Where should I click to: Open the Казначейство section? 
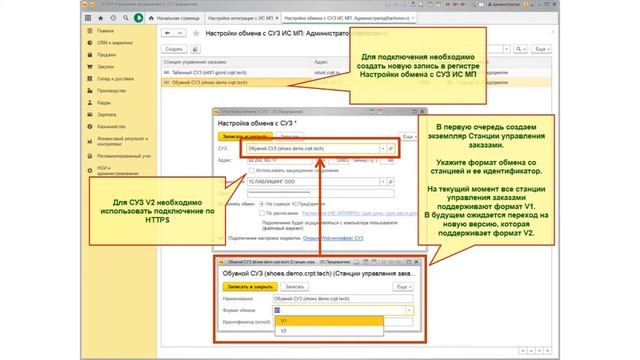[x=111, y=127]
